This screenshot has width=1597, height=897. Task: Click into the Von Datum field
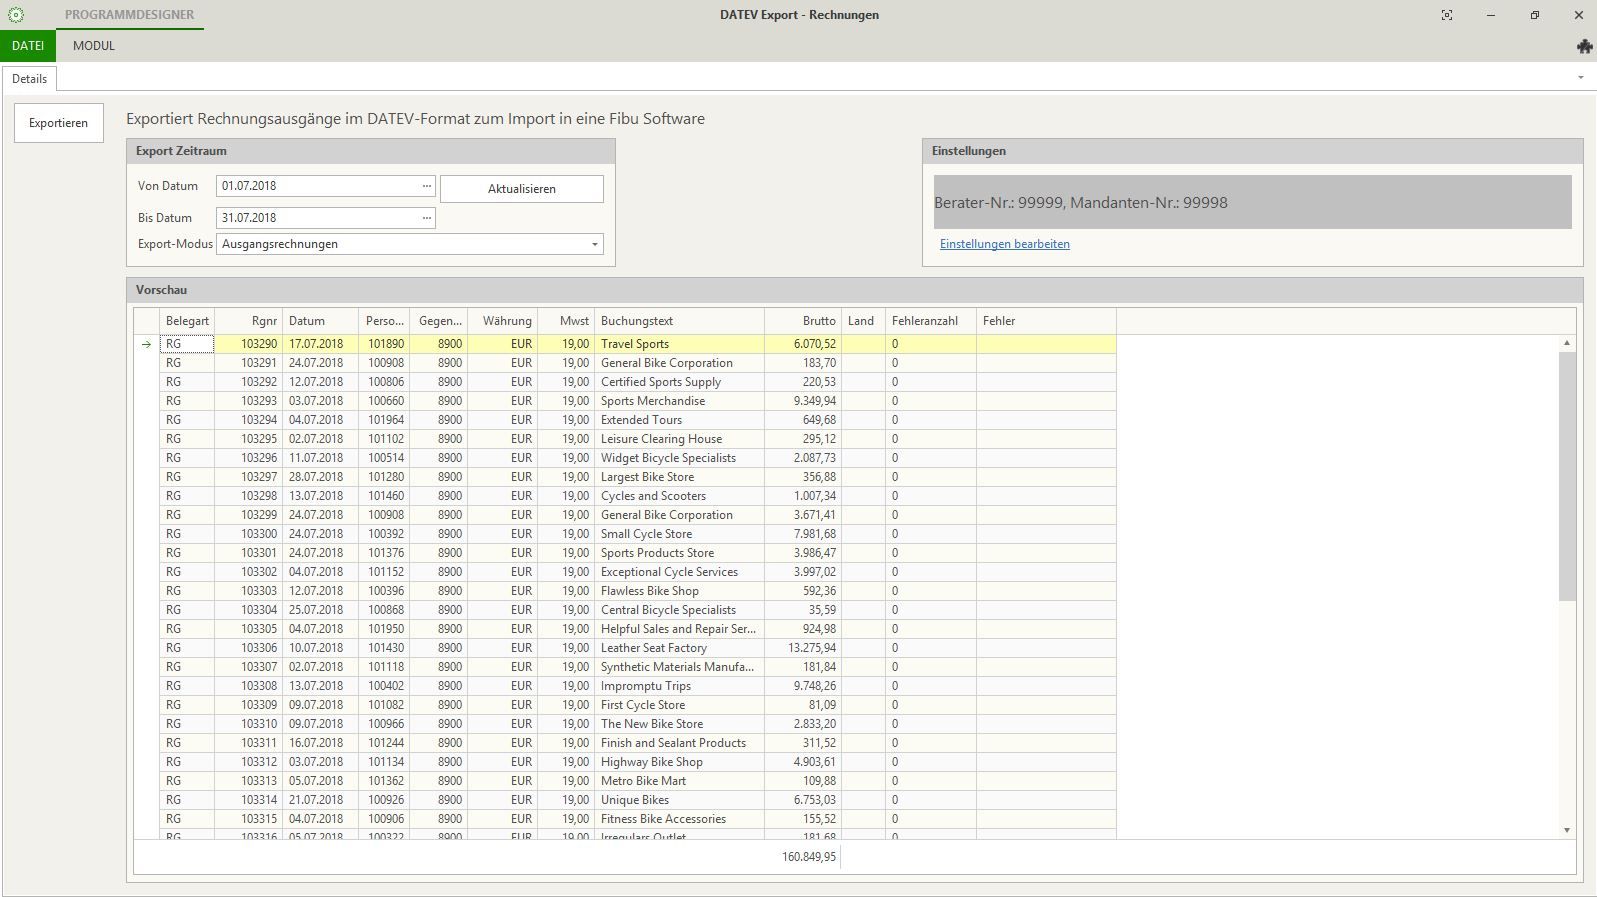317,186
